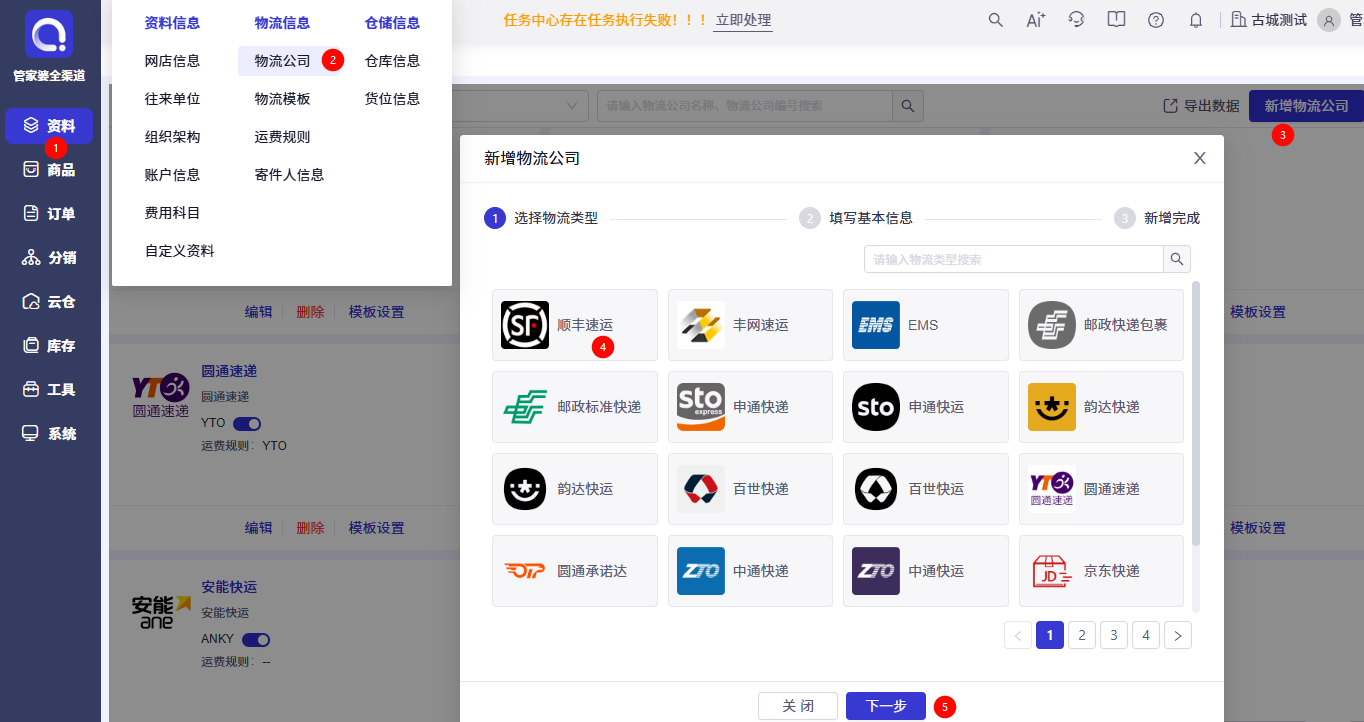Choose 丰网速运 logistics type
The width and height of the screenshot is (1364, 722).
click(x=750, y=325)
